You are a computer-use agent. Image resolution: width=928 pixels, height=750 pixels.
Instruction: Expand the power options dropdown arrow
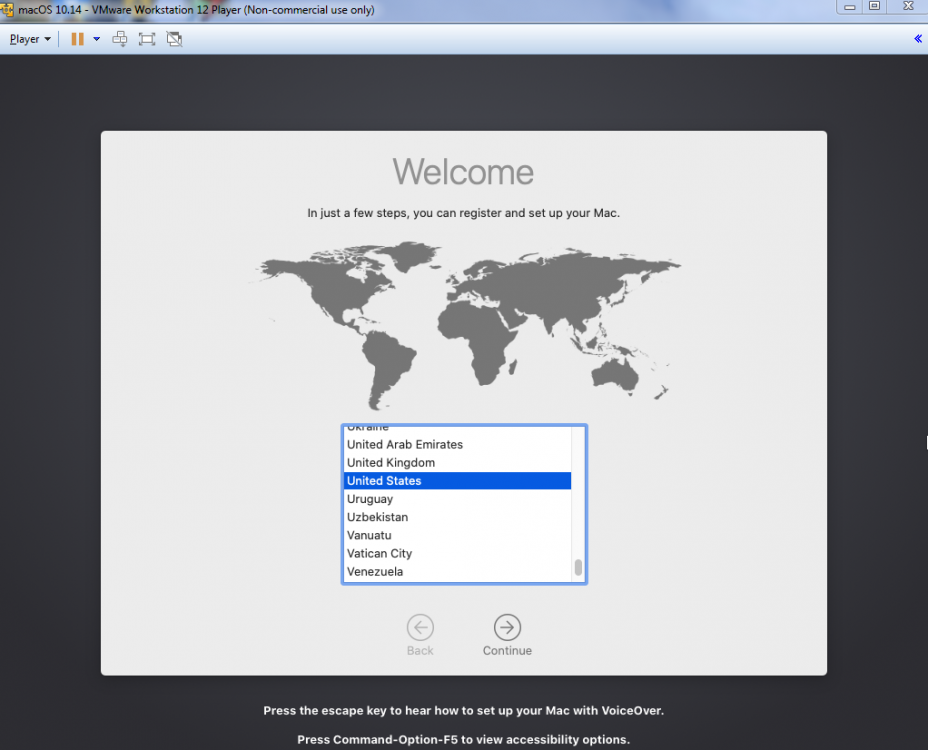point(96,39)
